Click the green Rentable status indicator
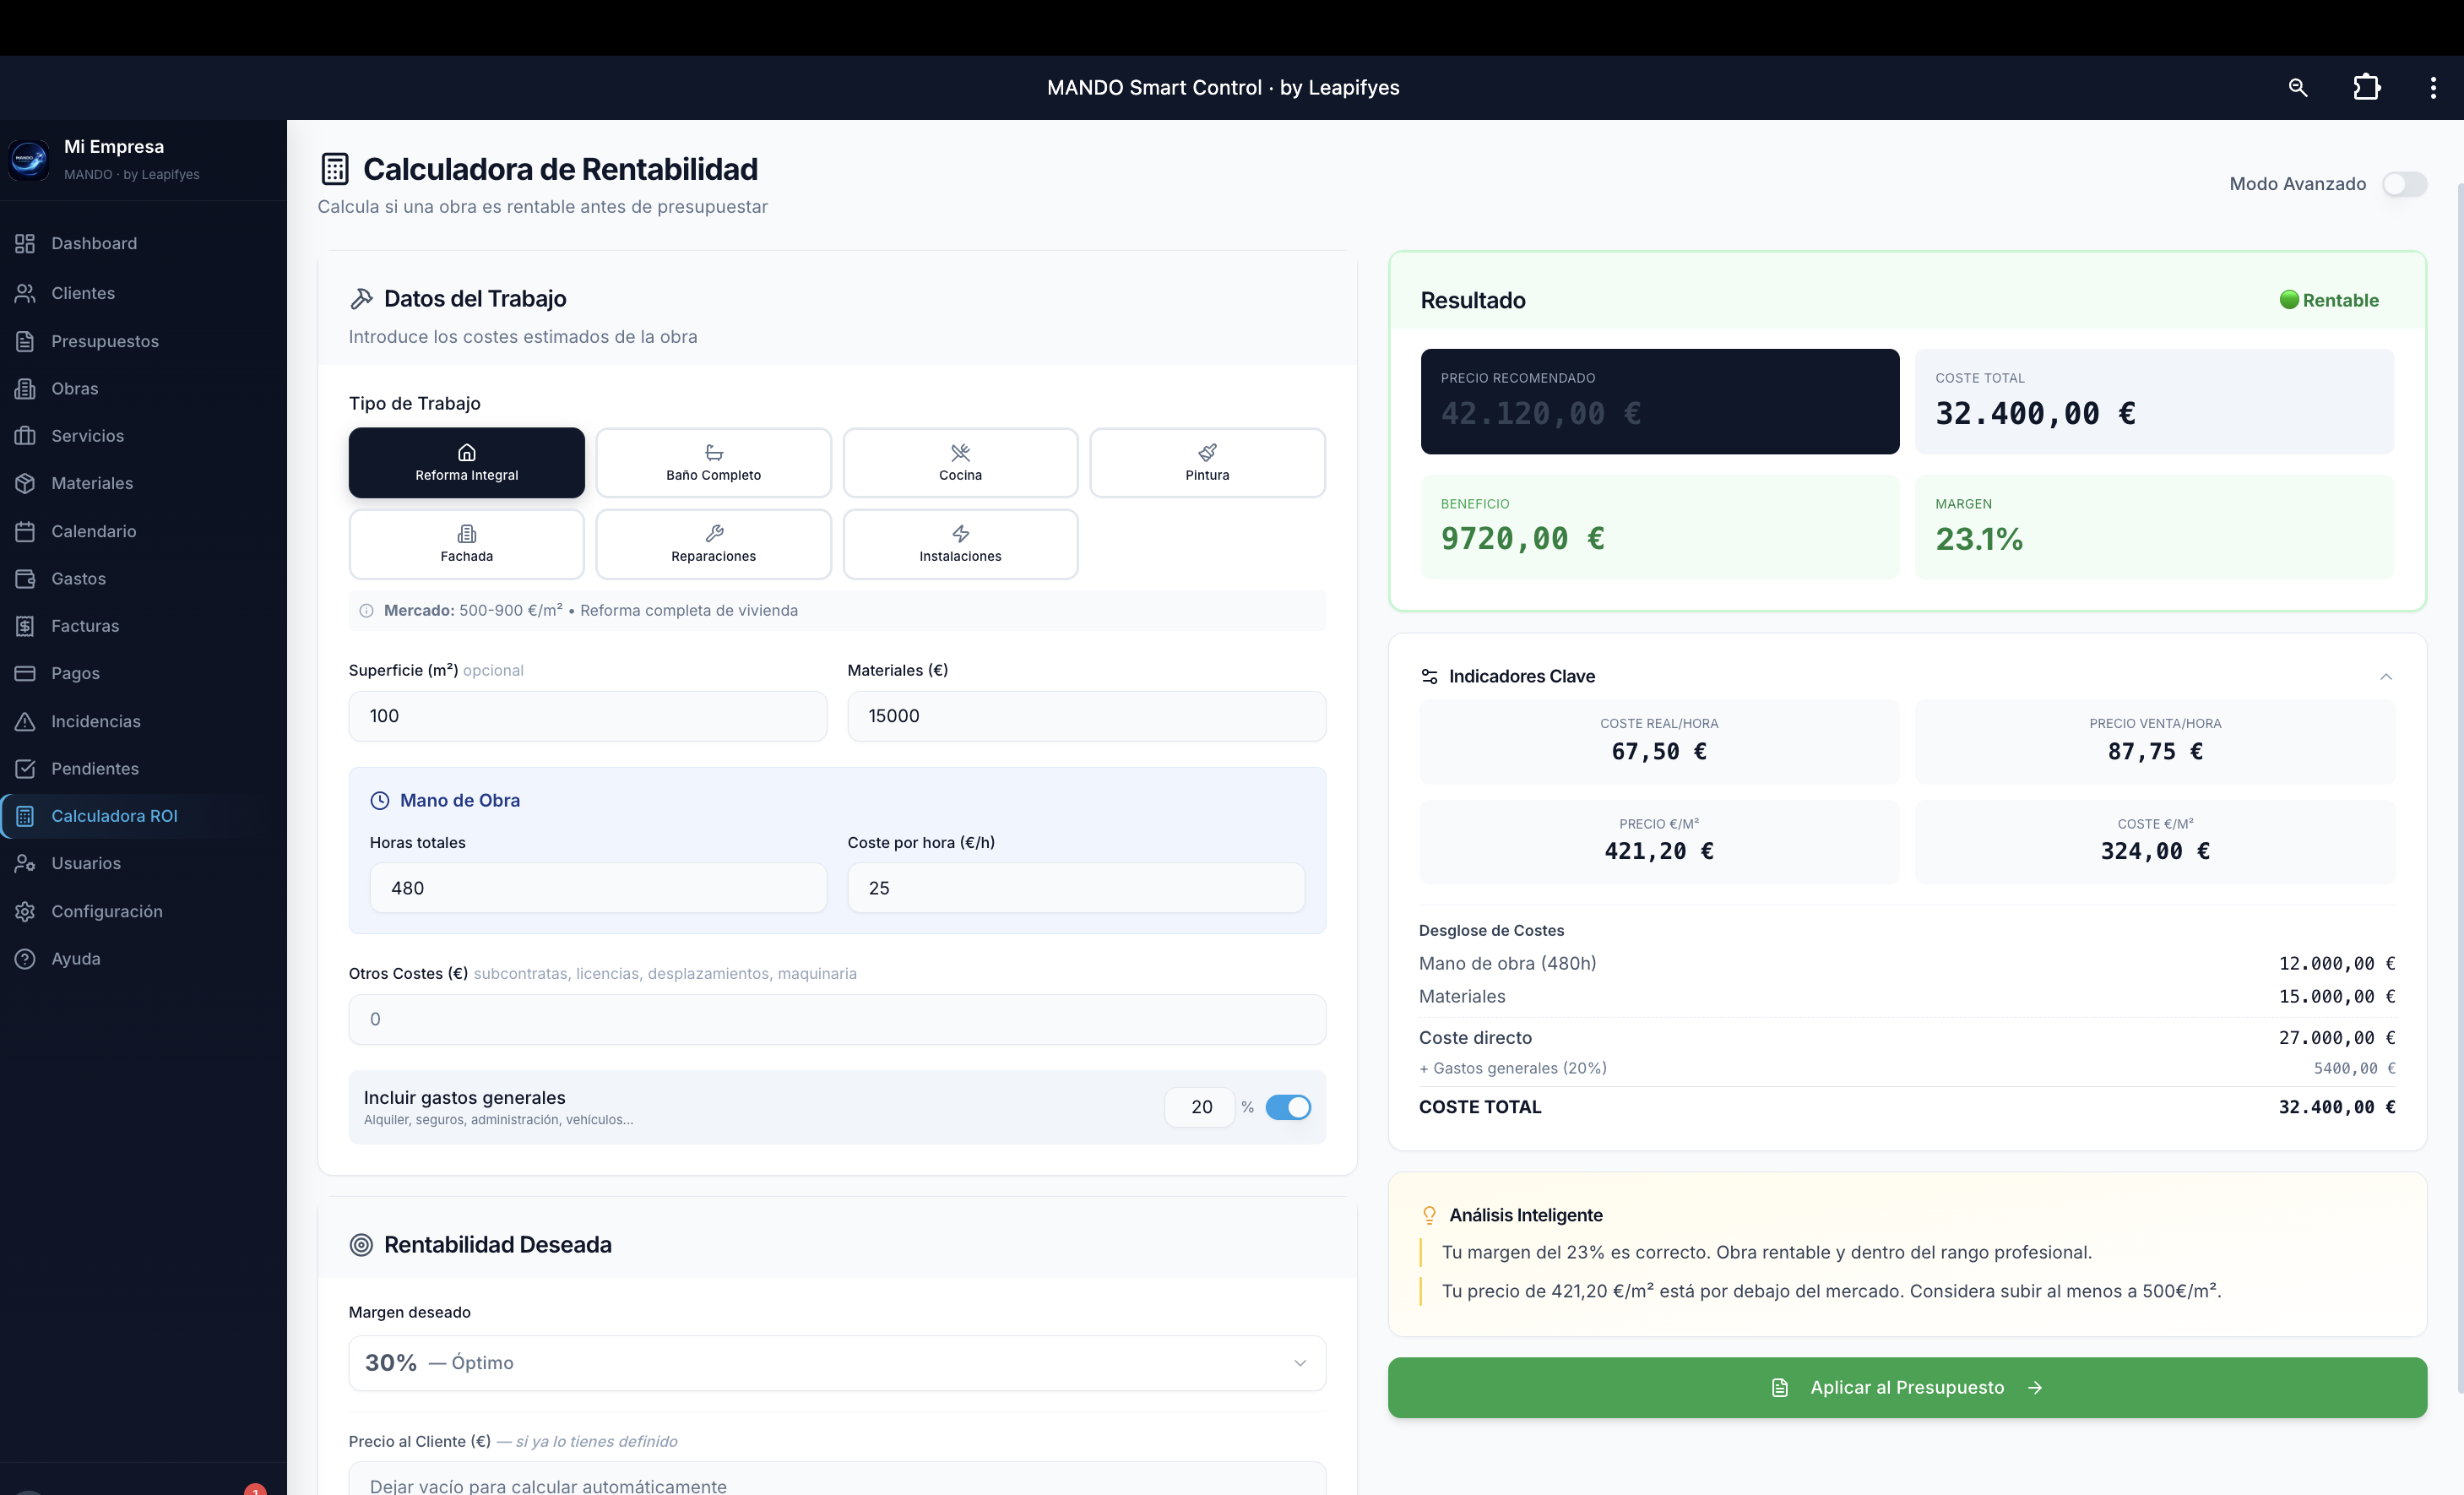The image size is (2464, 1495). [x=2329, y=300]
